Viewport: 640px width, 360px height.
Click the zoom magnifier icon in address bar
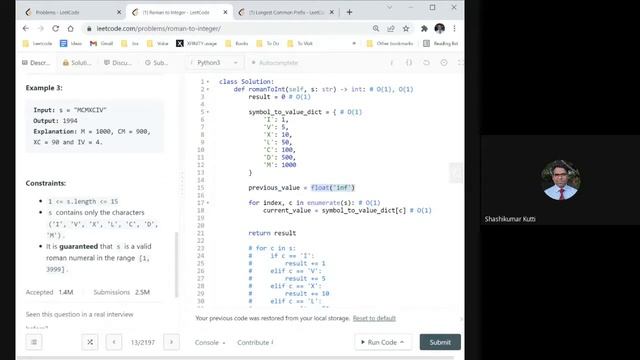[376, 29]
